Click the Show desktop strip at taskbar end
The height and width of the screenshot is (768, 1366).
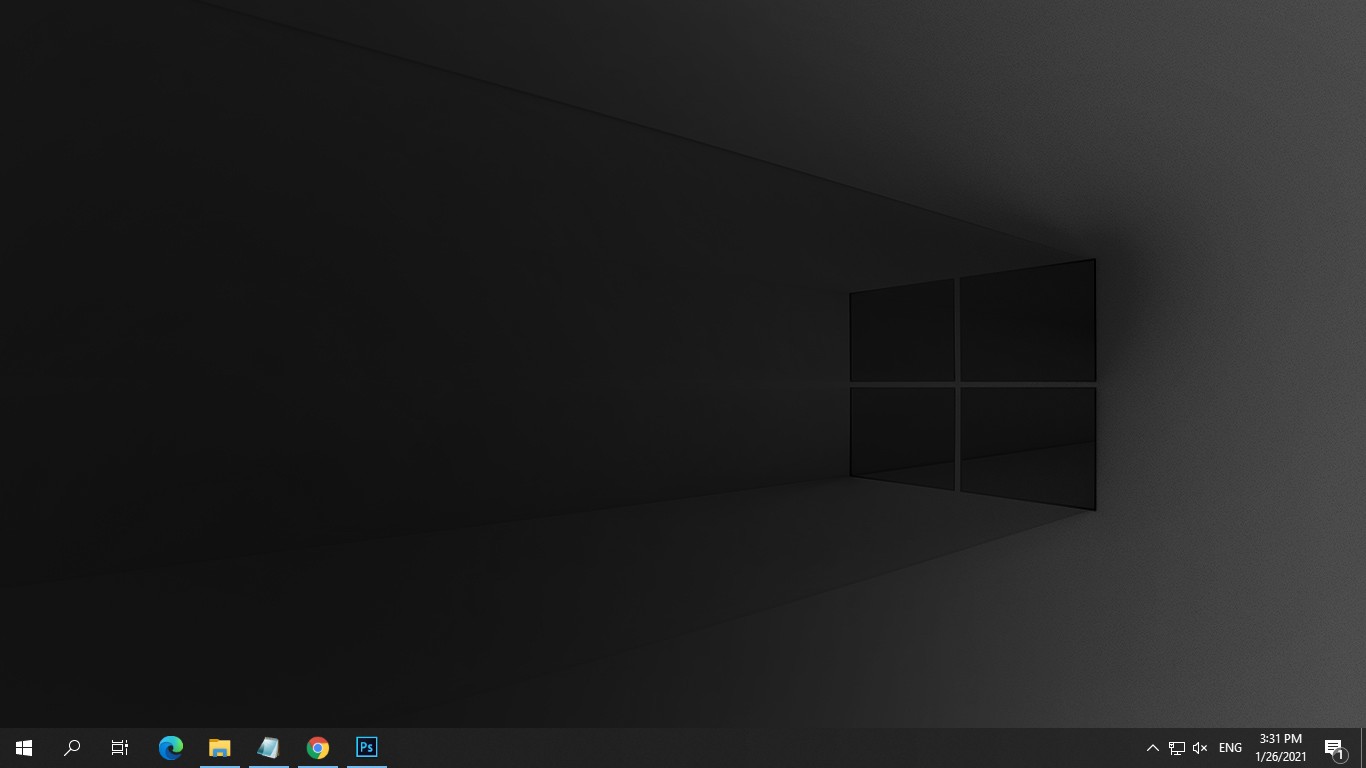[1363, 748]
